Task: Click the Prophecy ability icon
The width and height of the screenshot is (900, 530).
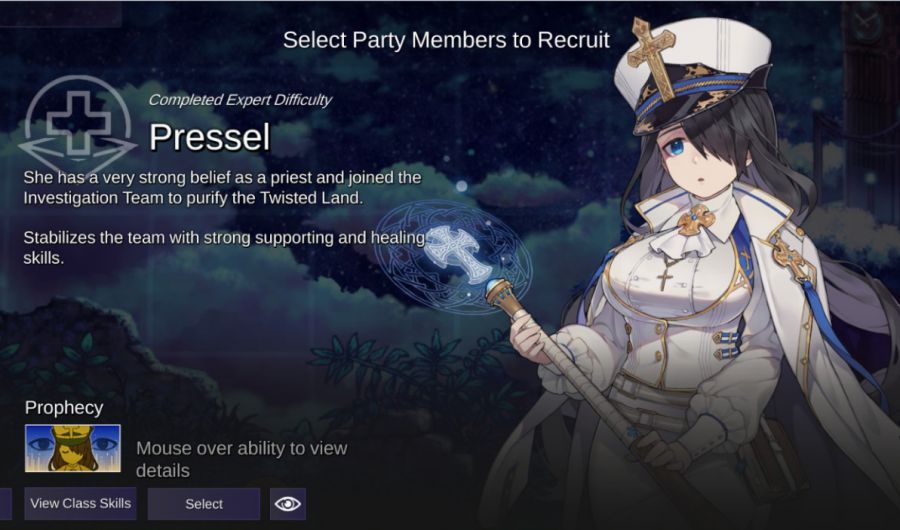Action: pos(73,448)
